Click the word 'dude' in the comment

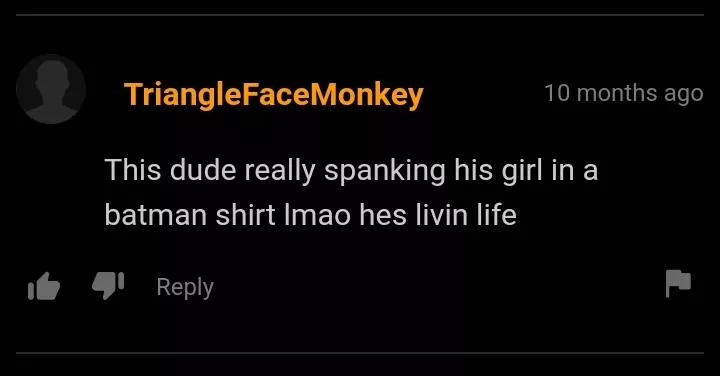click(203, 170)
